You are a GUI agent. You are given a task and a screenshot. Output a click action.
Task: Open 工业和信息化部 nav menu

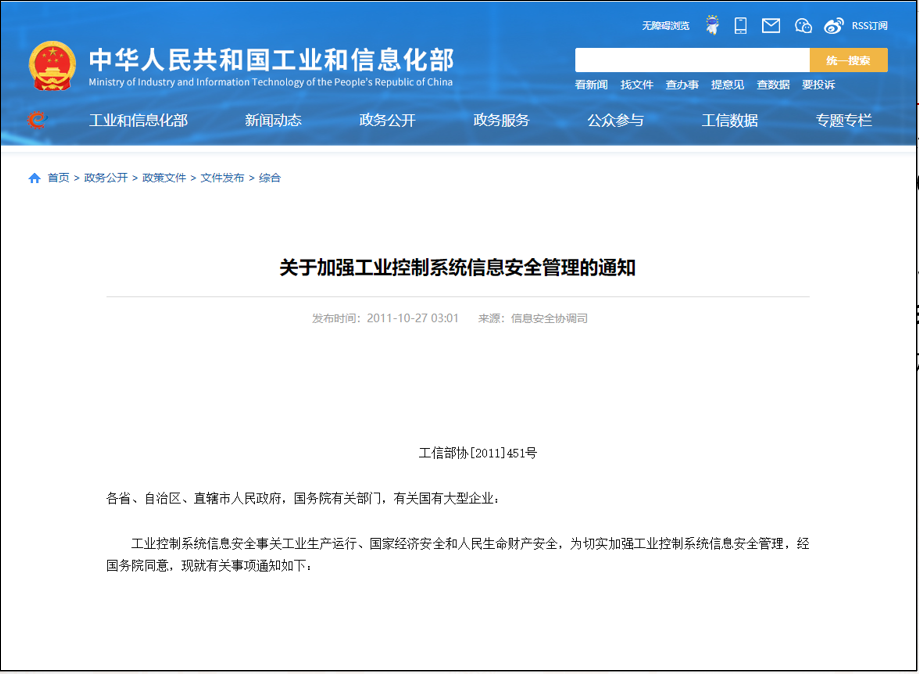138,120
